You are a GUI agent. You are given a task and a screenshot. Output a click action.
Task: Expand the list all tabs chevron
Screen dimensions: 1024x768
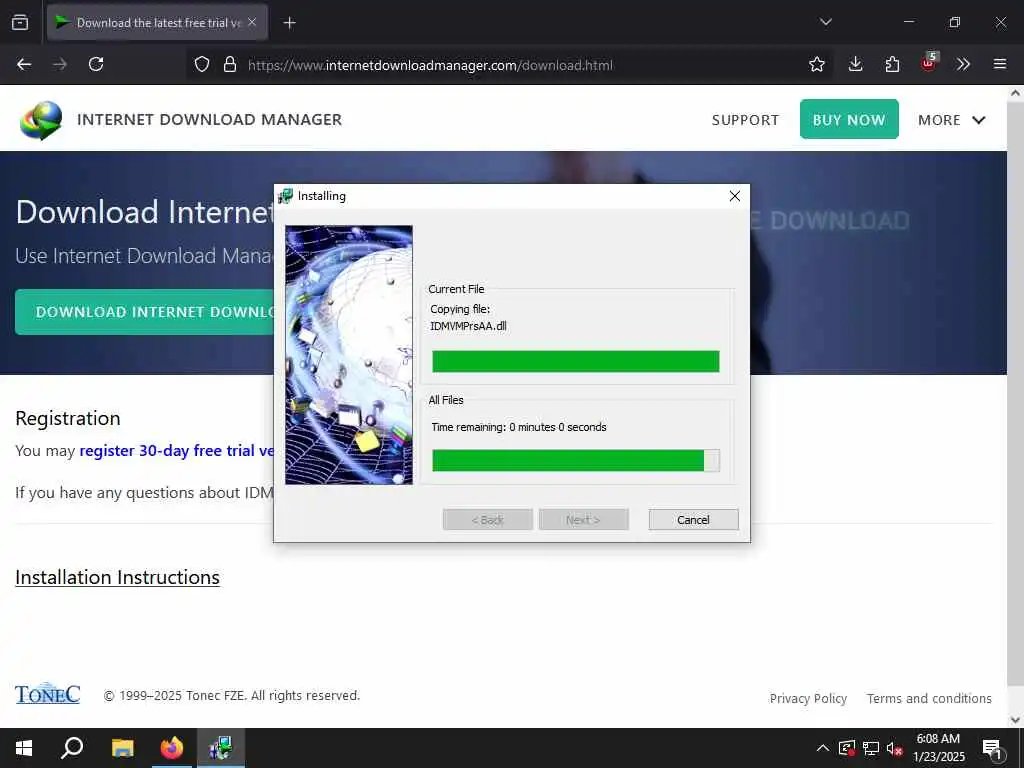[825, 22]
